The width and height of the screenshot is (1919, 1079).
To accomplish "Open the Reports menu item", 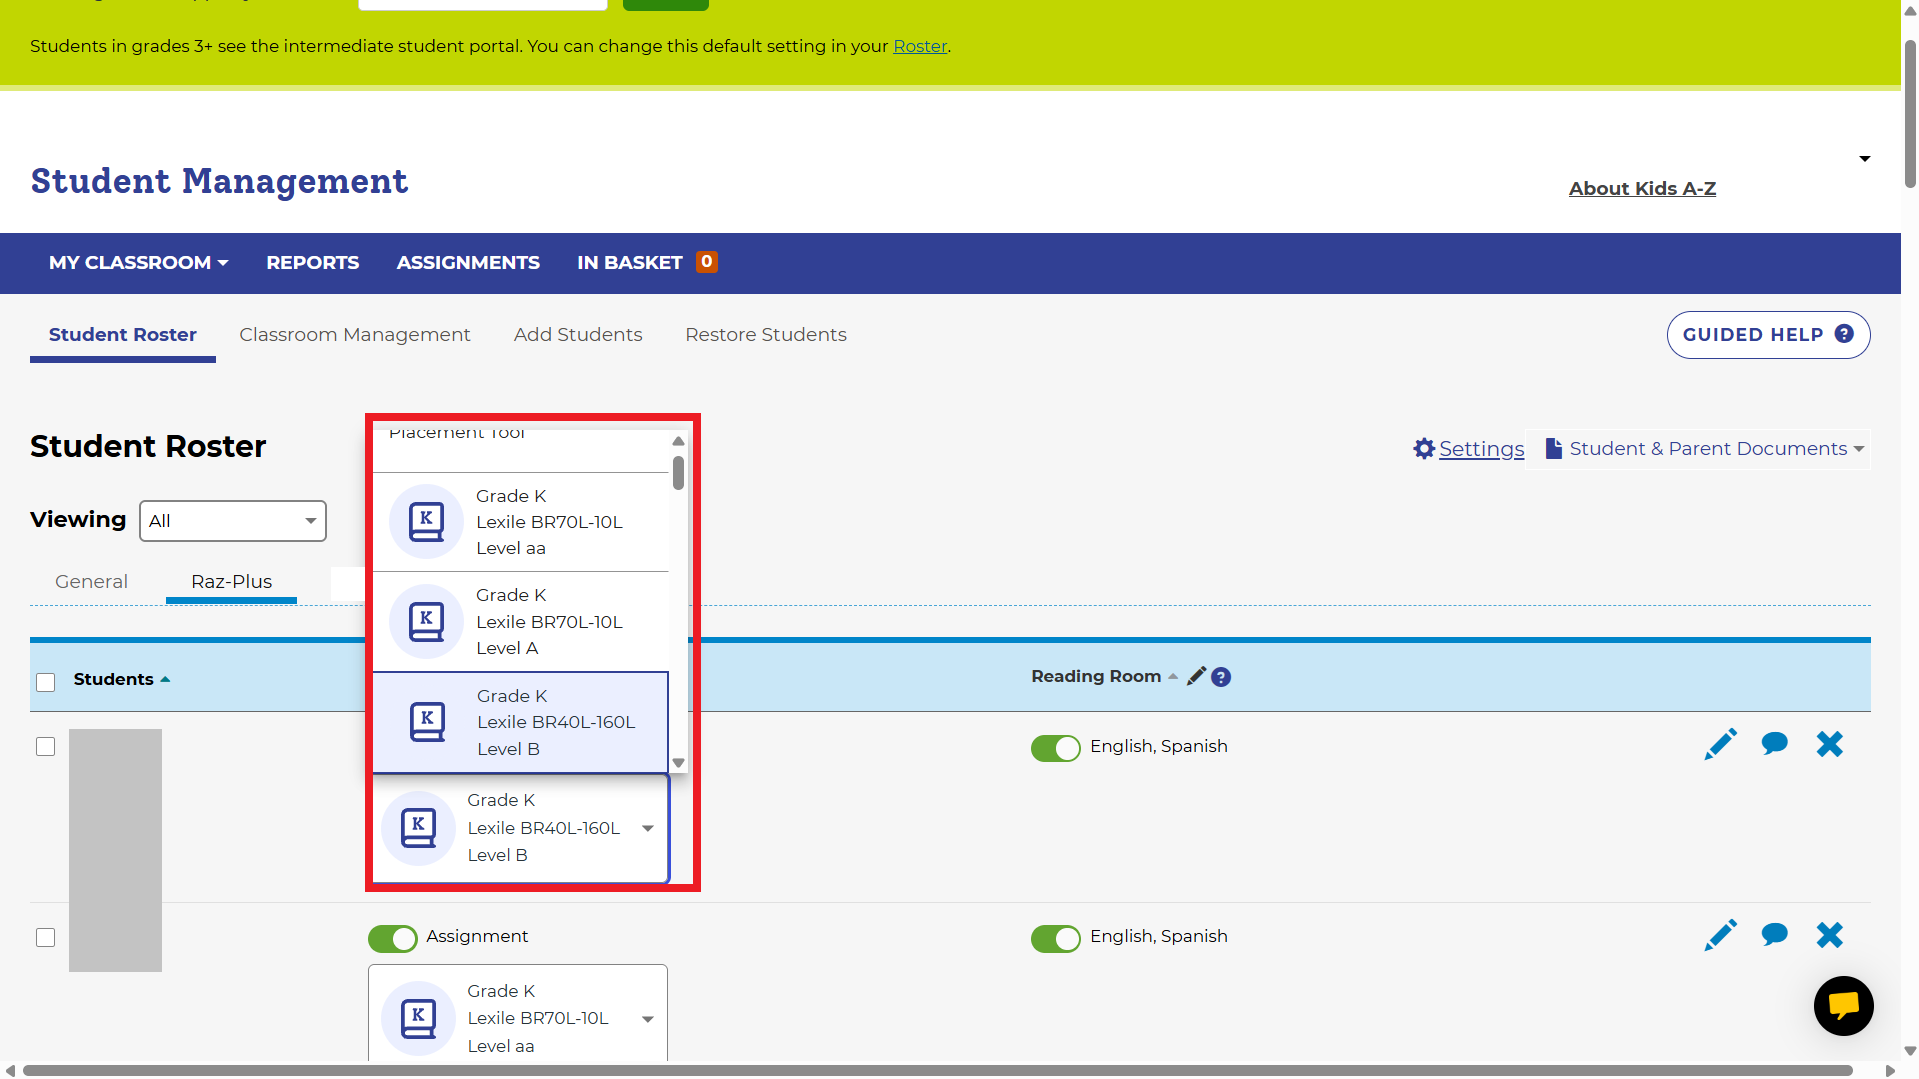I will point(312,262).
